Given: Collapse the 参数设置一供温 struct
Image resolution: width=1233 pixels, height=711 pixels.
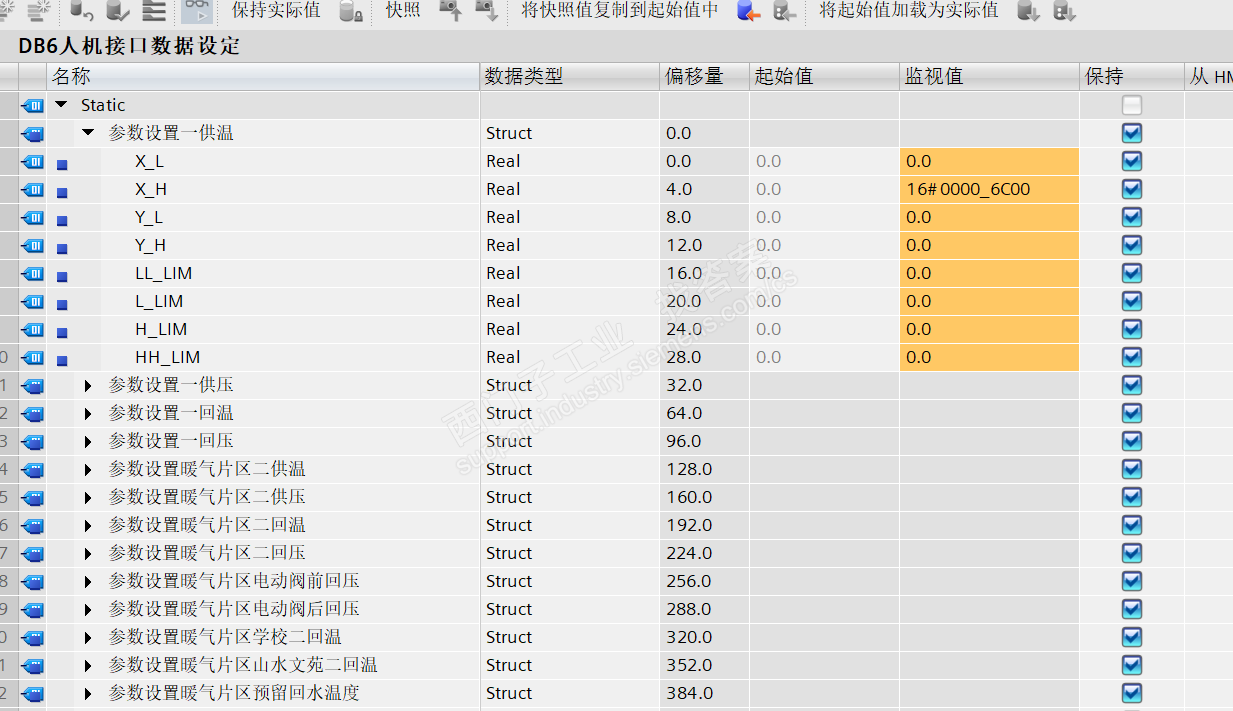Looking at the screenshot, I should tap(88, 133).
